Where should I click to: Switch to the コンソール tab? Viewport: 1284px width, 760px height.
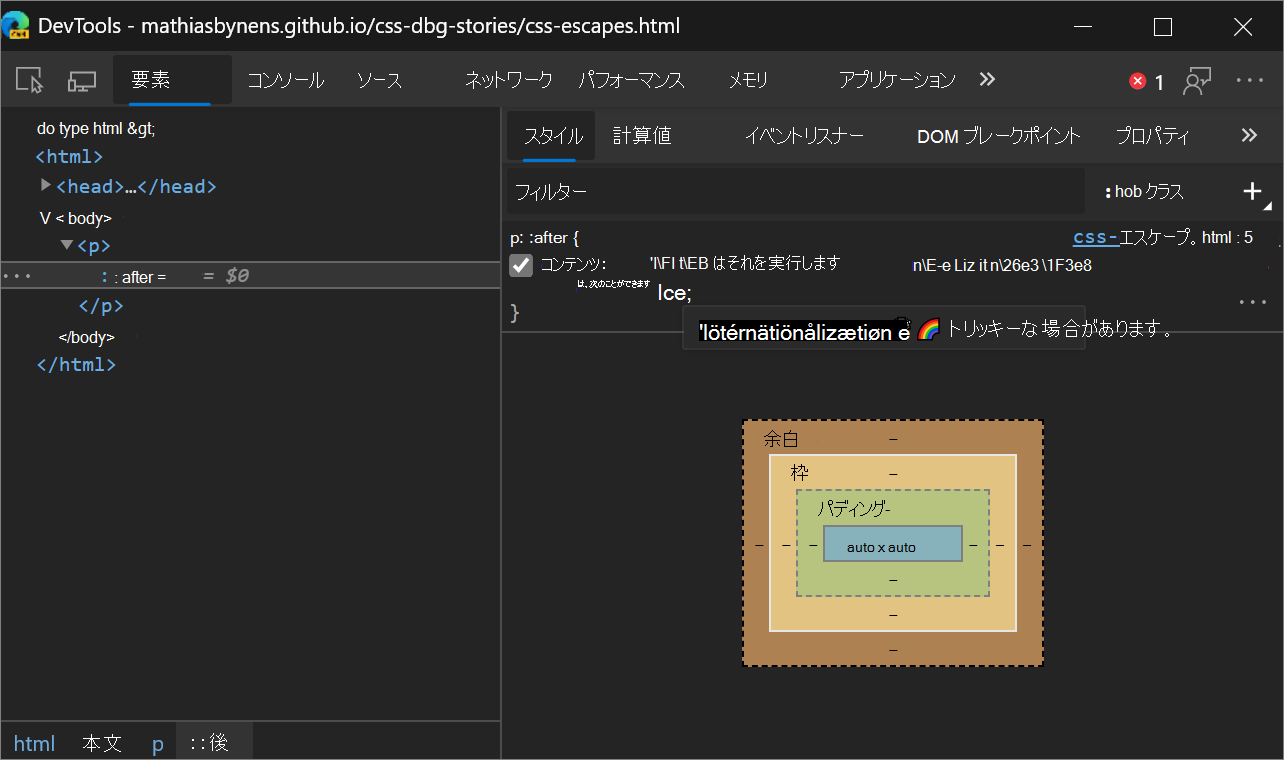point(286,81)
